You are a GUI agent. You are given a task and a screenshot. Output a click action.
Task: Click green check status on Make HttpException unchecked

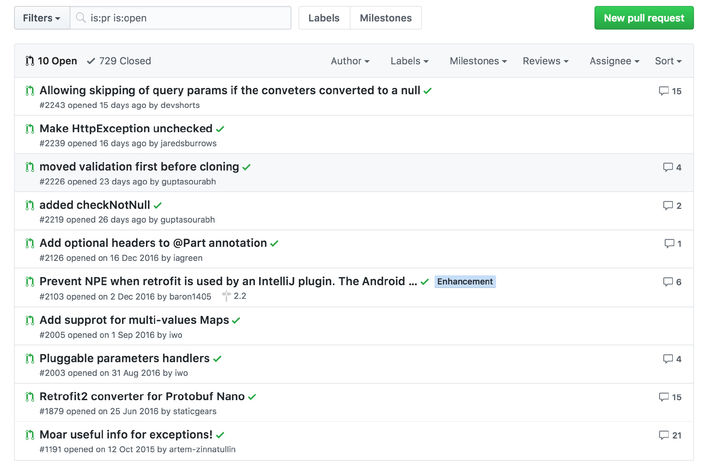click(x=220, y=129)
